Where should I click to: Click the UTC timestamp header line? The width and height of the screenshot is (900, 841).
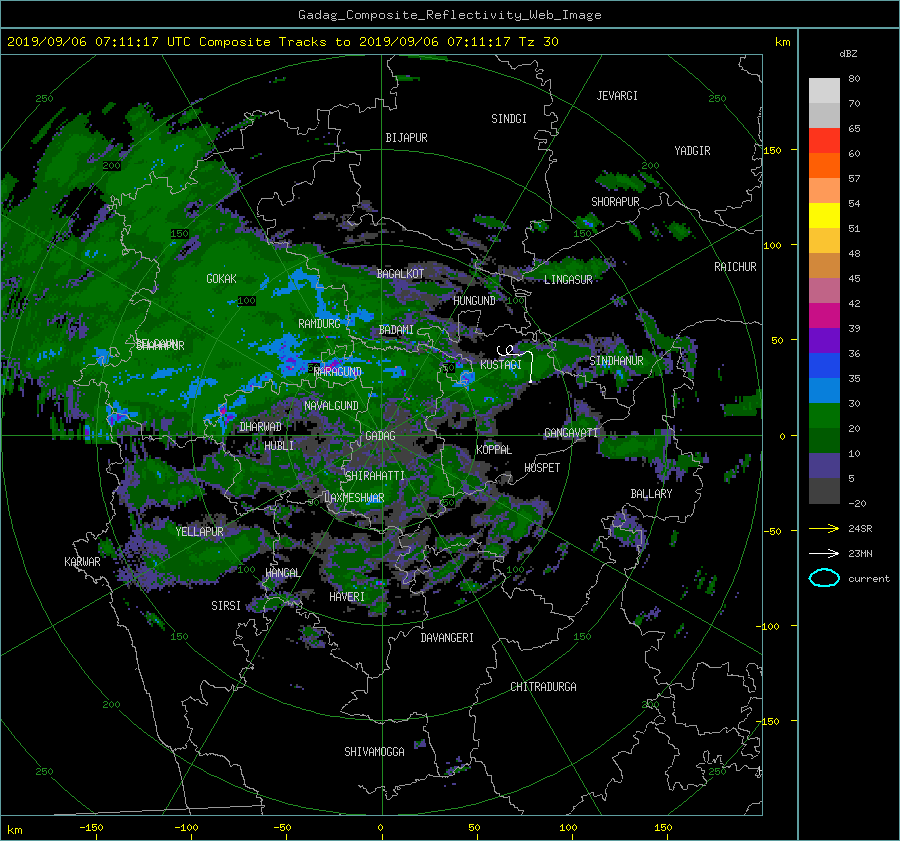click(x=282, y=42)
